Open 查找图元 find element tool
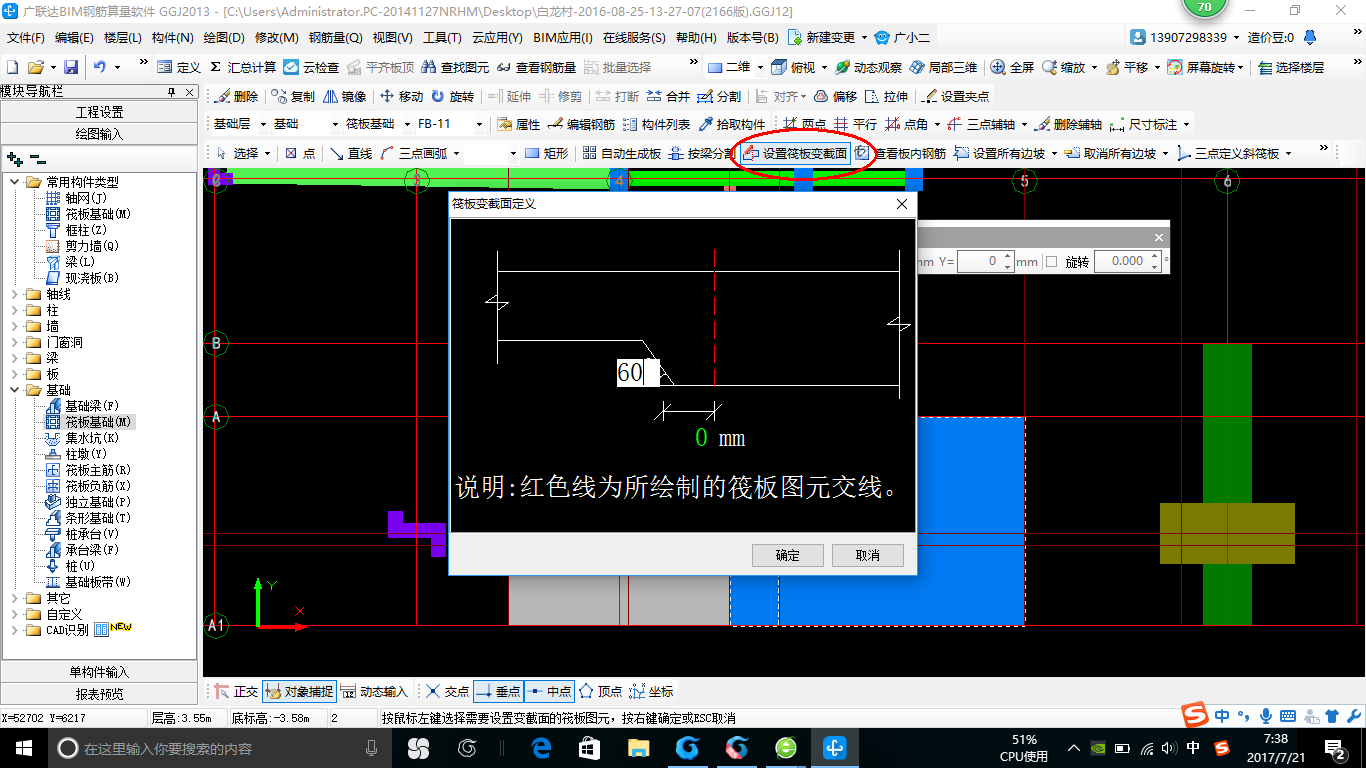1366x768 pixels. point(455,67)
